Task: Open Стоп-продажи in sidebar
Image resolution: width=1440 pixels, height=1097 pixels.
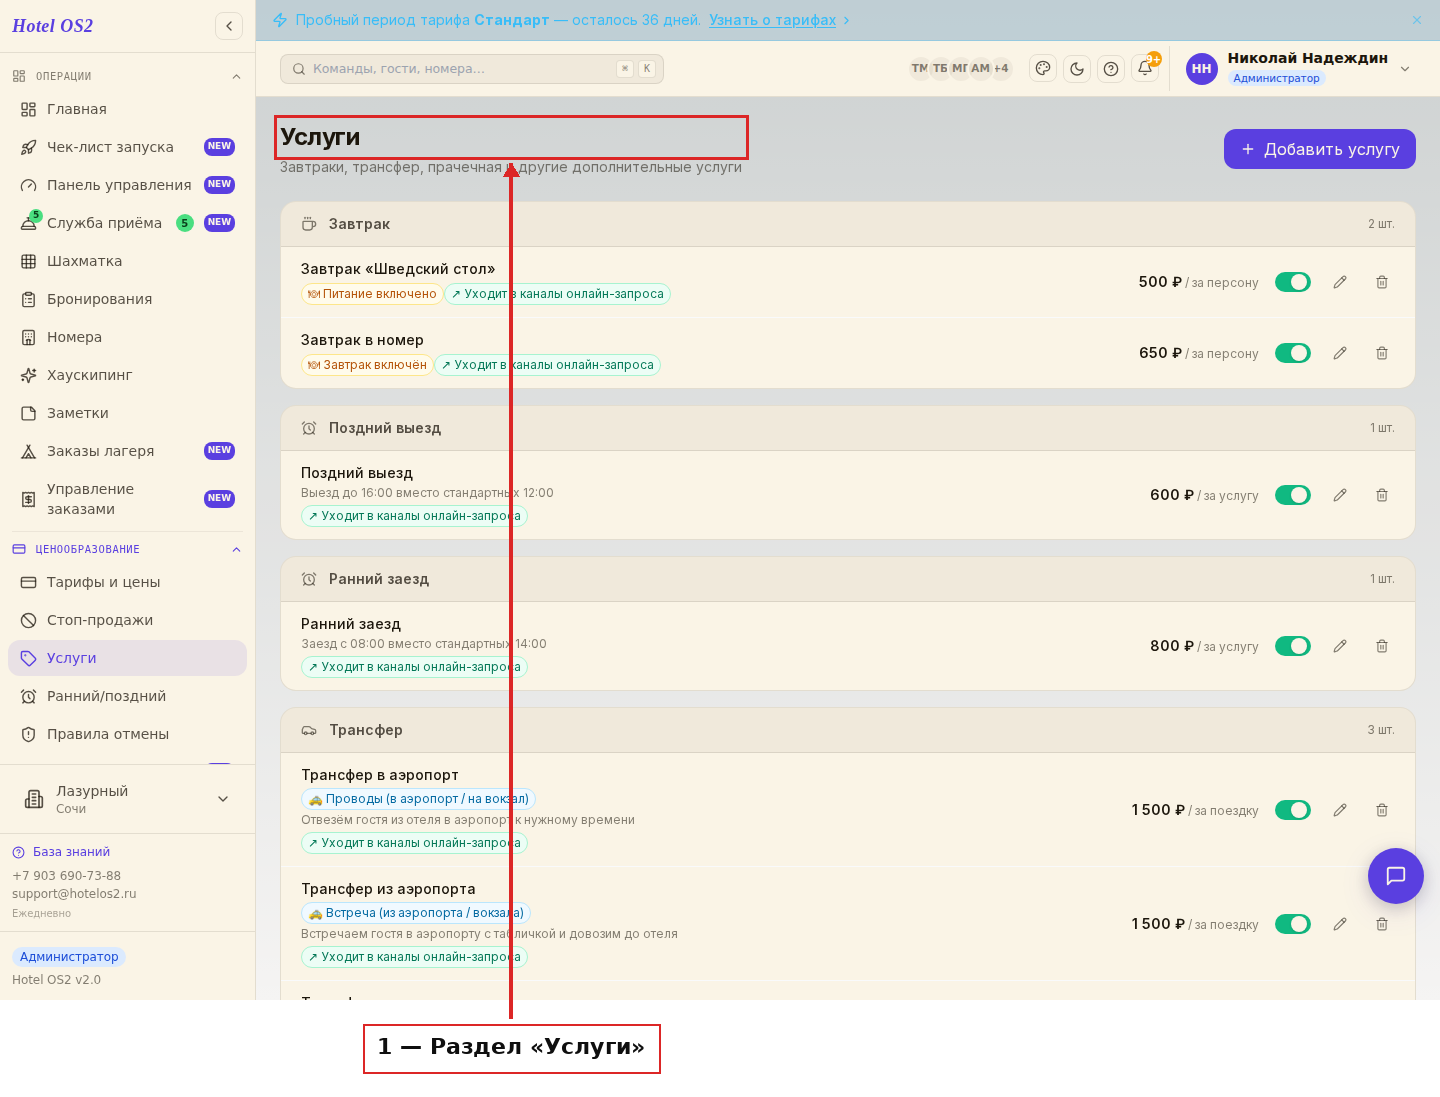Action: coord(127,620)
